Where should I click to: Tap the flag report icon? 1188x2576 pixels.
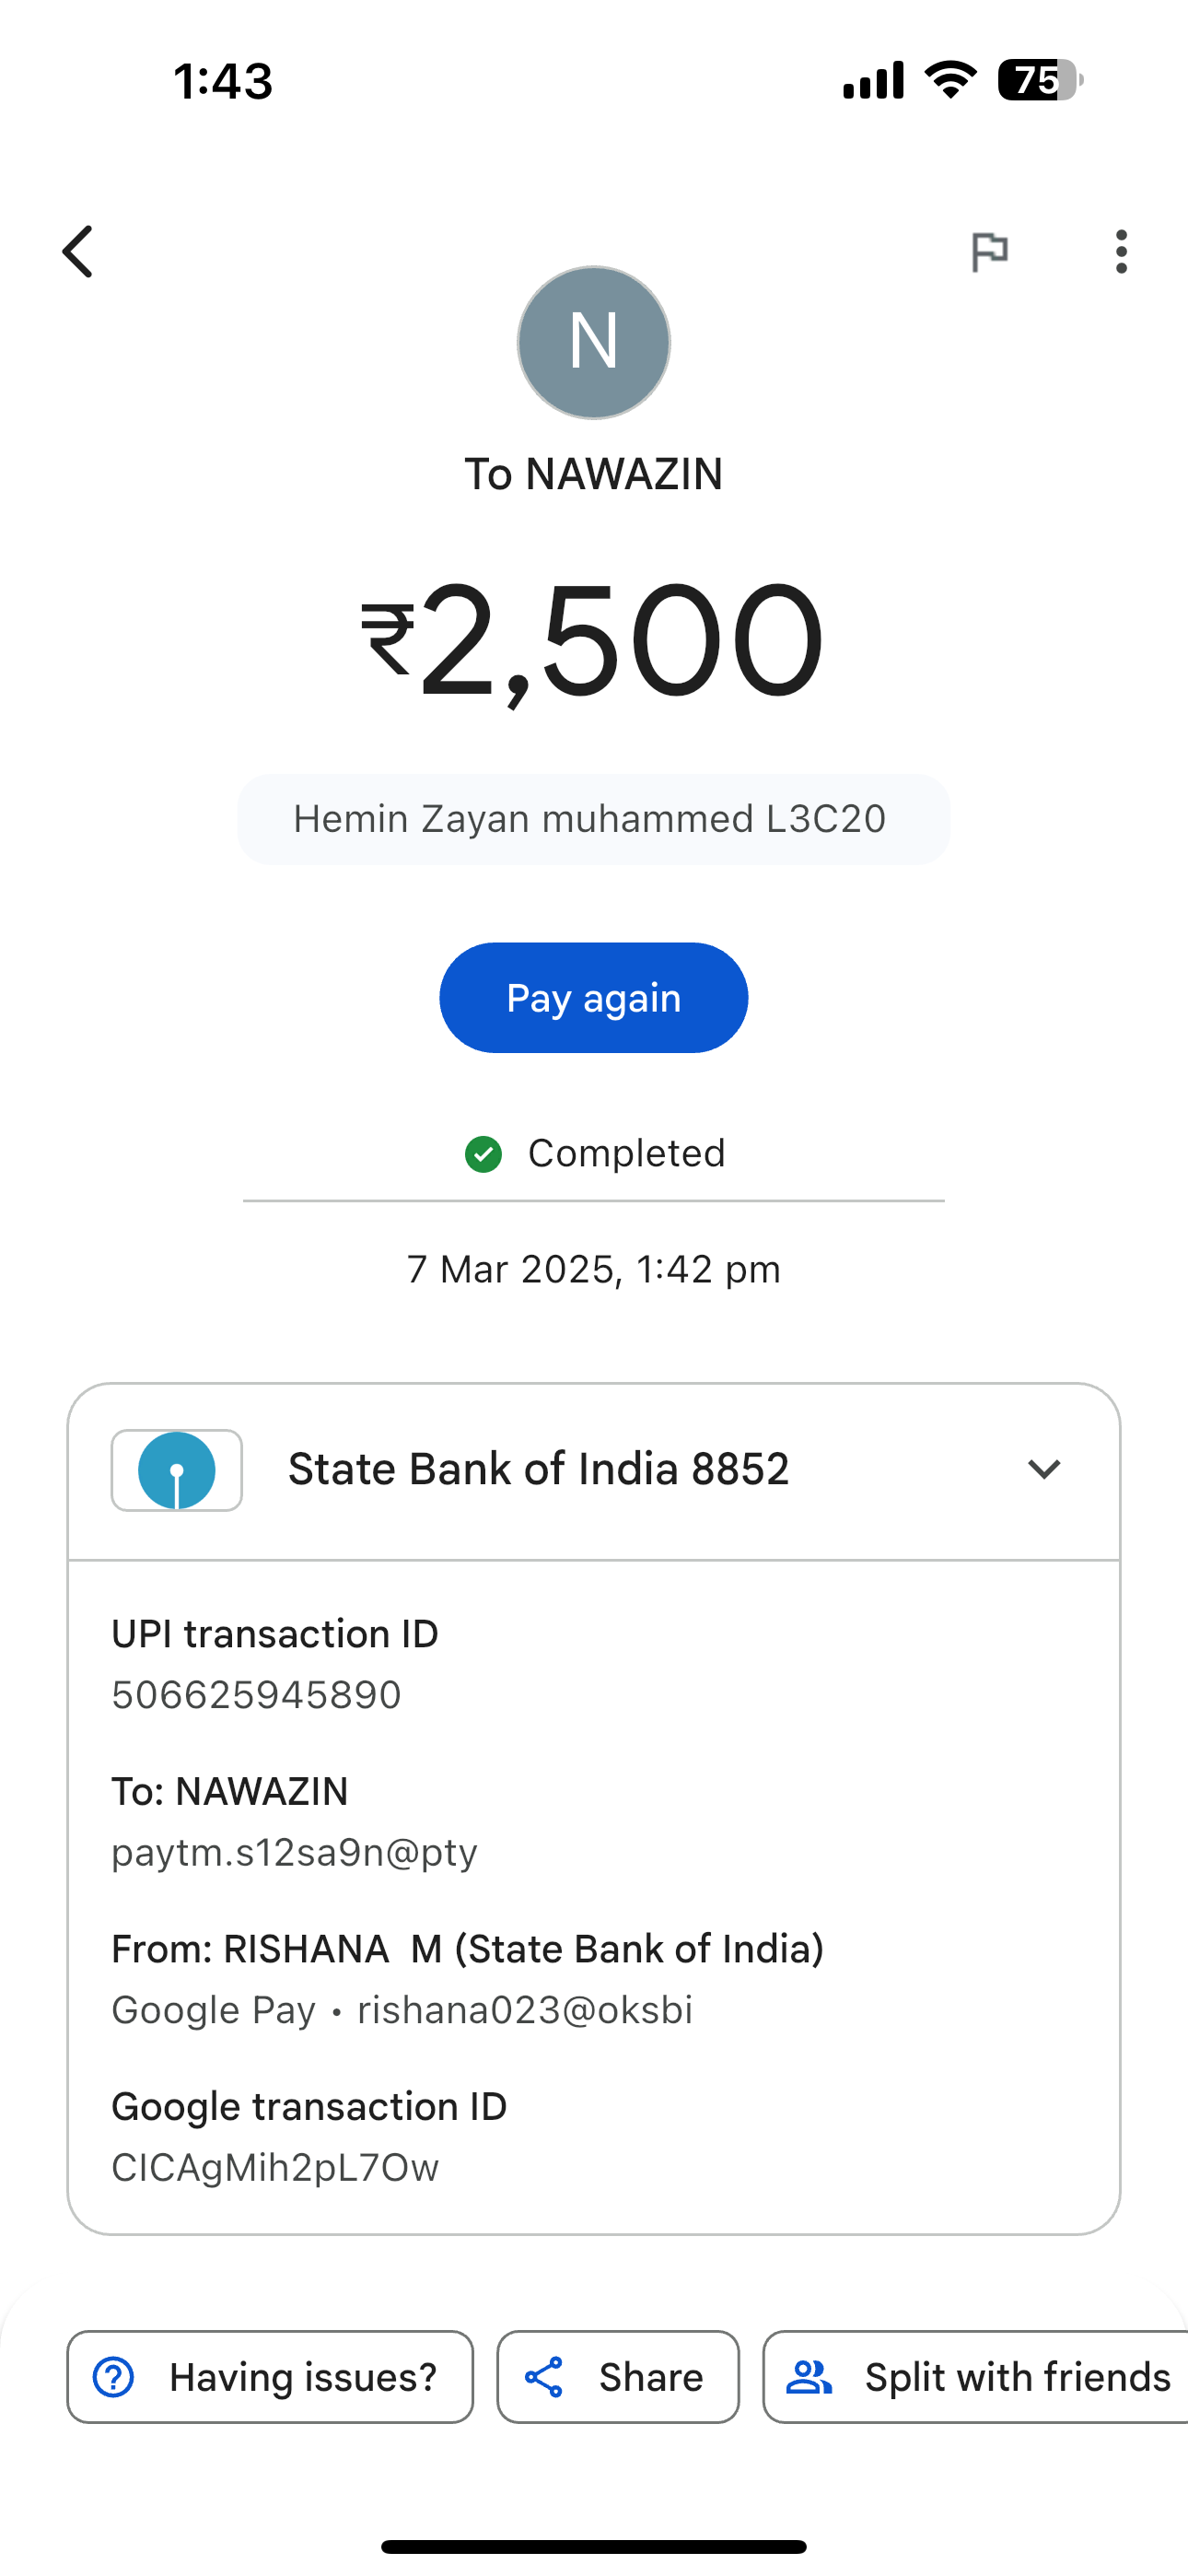tap(989, 251)
